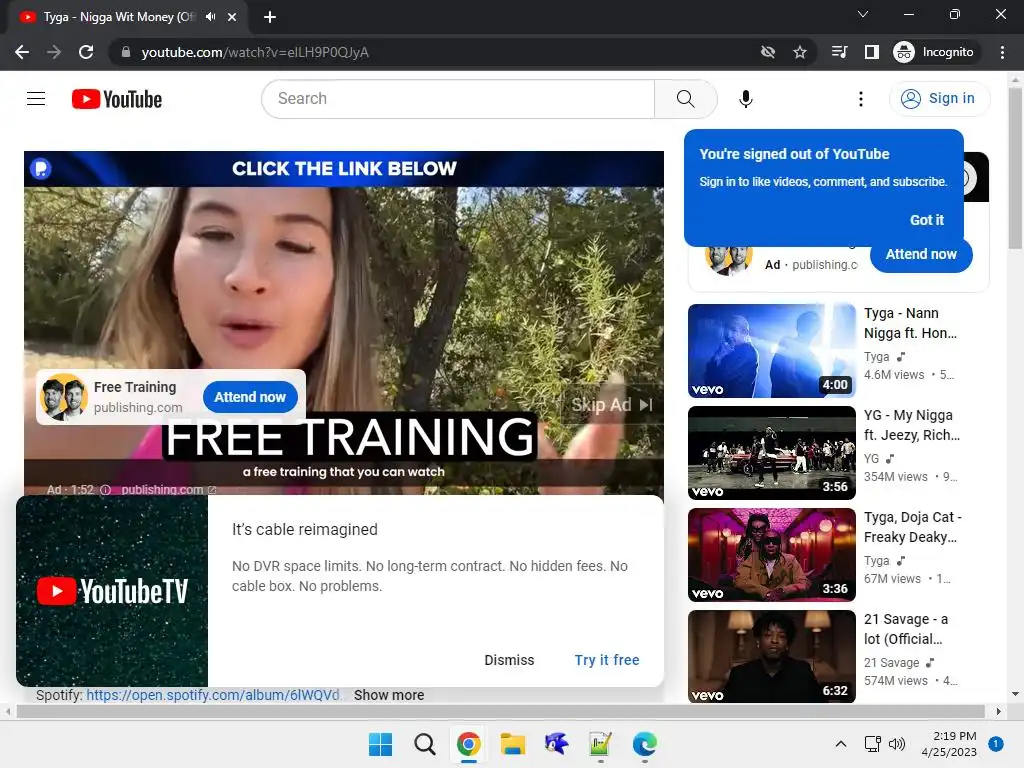
Task: Click Chrome in the taskbar
Action: point(468,744)
